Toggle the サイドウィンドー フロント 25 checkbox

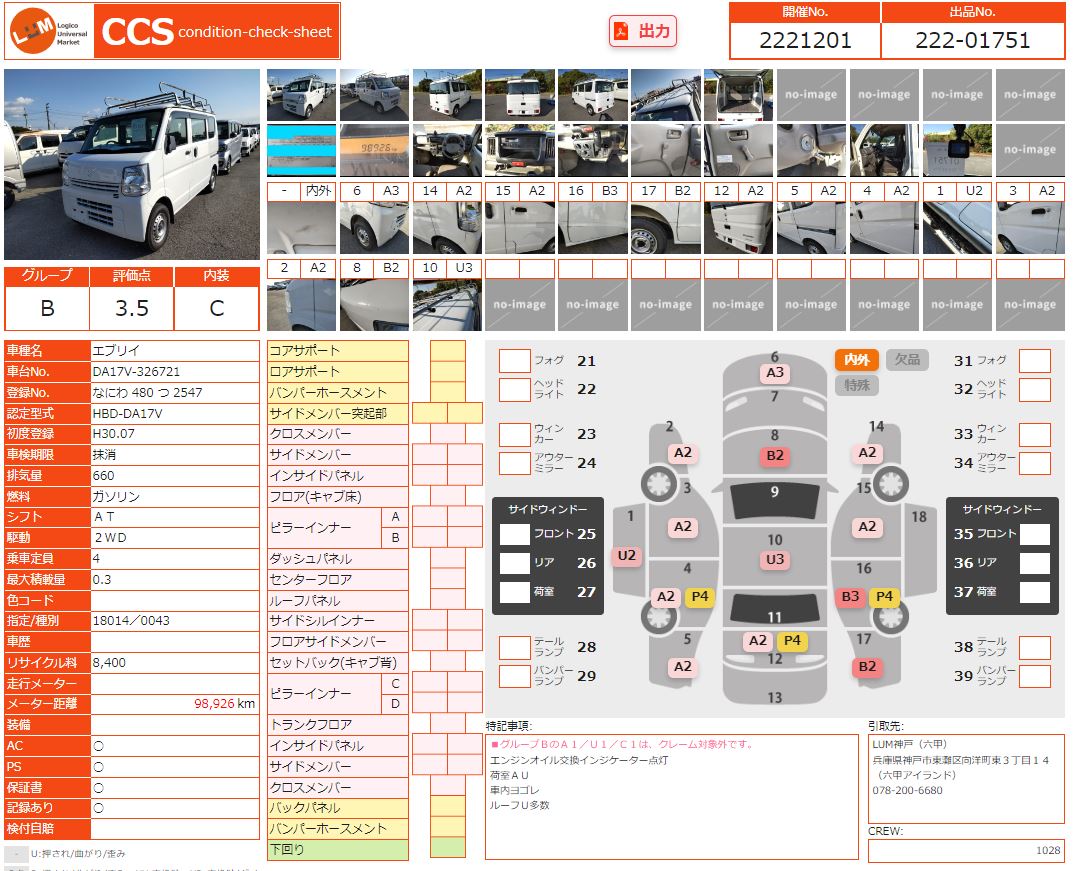pyautogui.click(x=514, y=534)
